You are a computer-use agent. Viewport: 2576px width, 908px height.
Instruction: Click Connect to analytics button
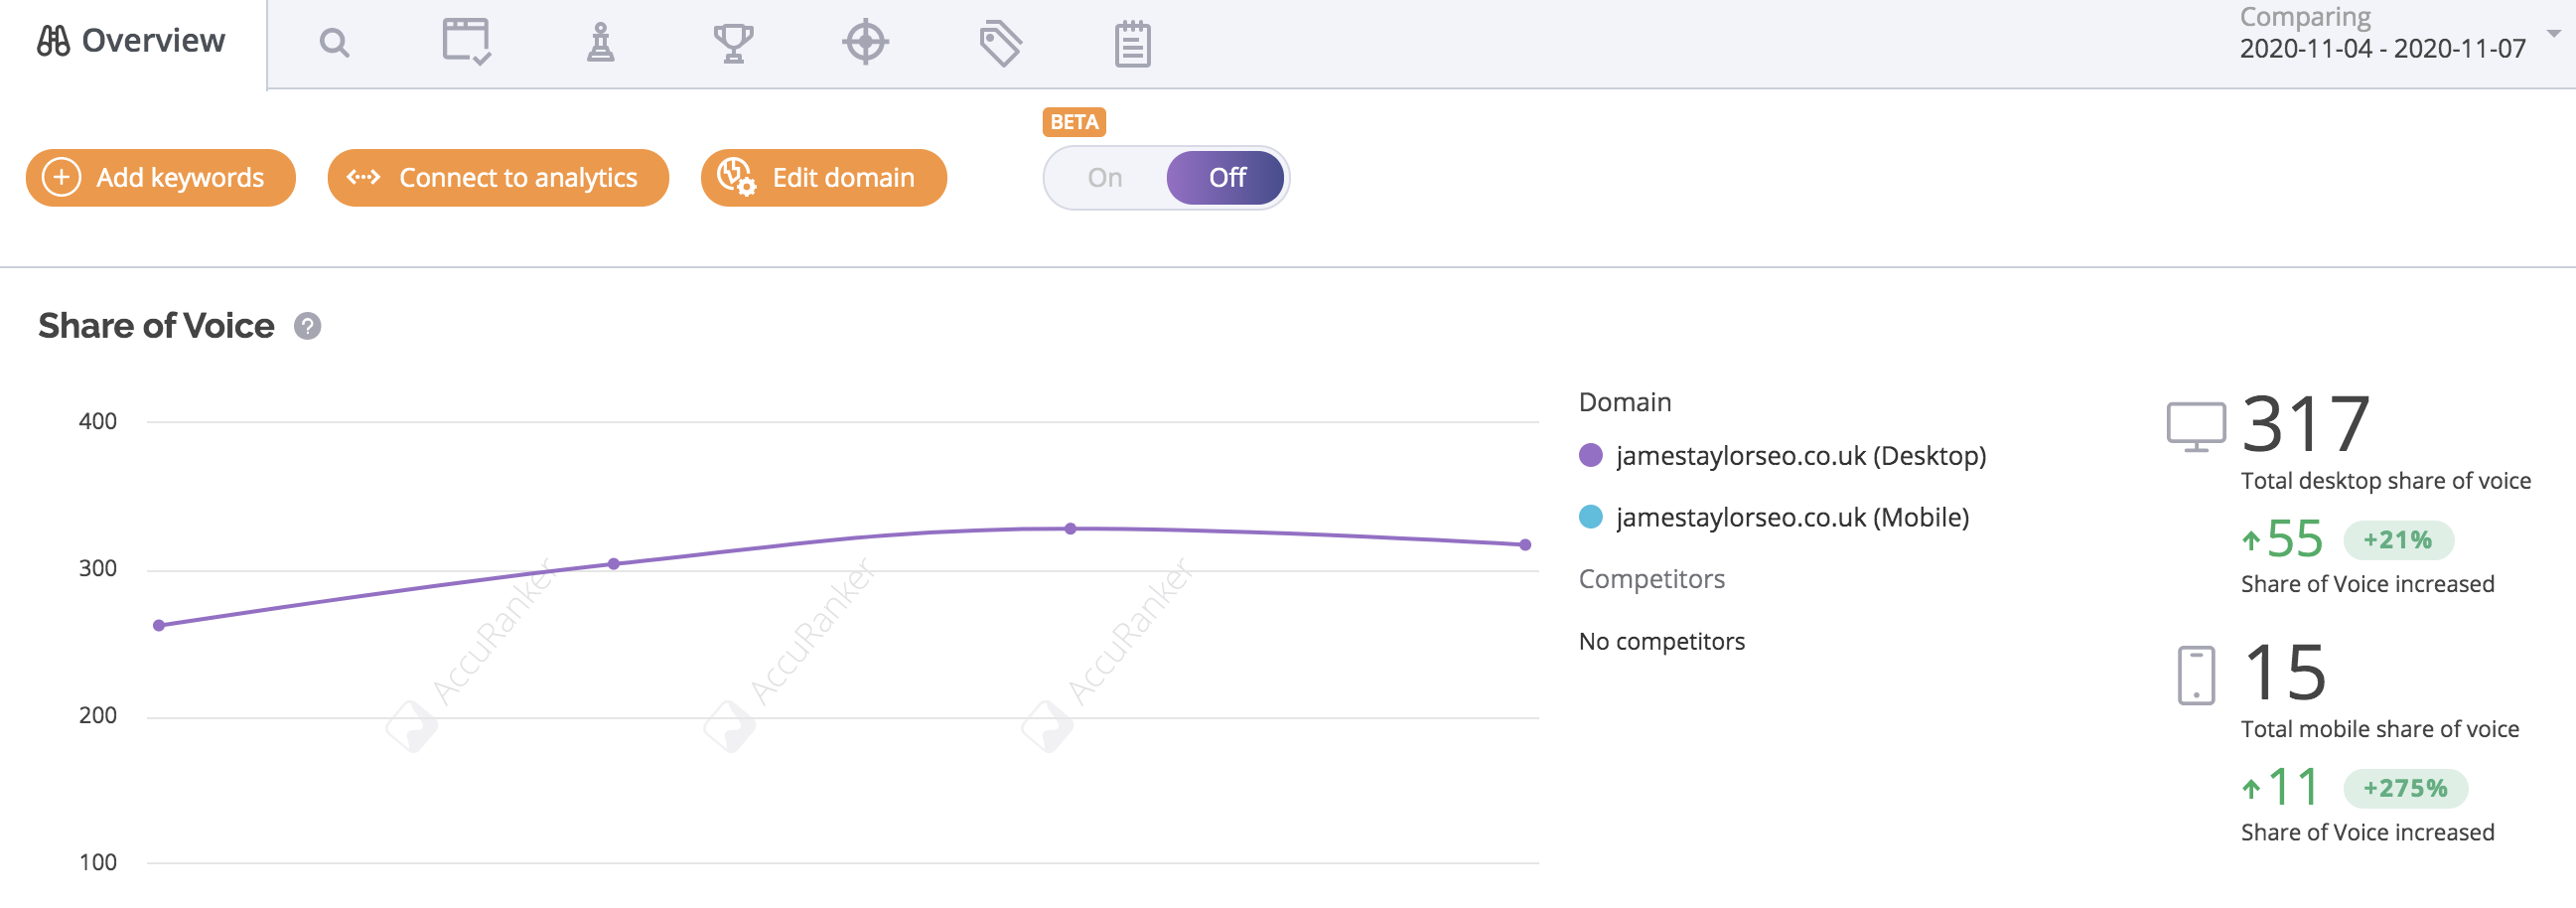(x=498, y=178)
